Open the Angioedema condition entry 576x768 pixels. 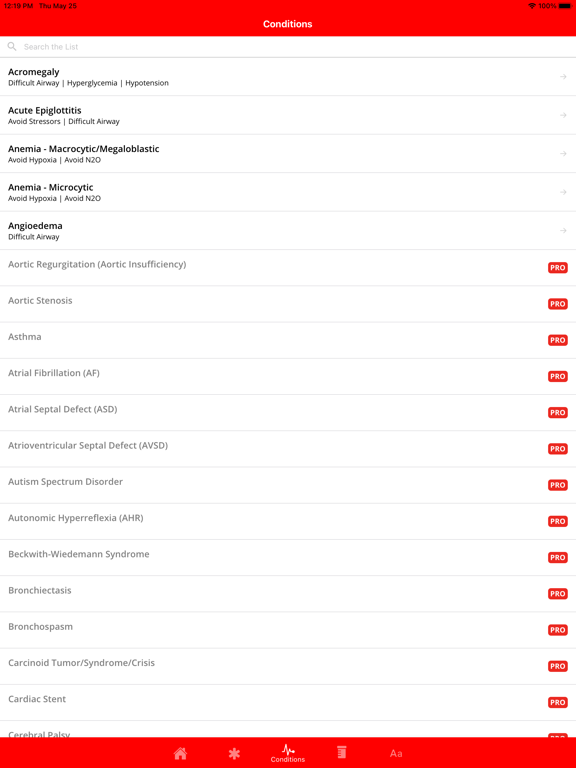pyautogui.click(x=288, y=231)
